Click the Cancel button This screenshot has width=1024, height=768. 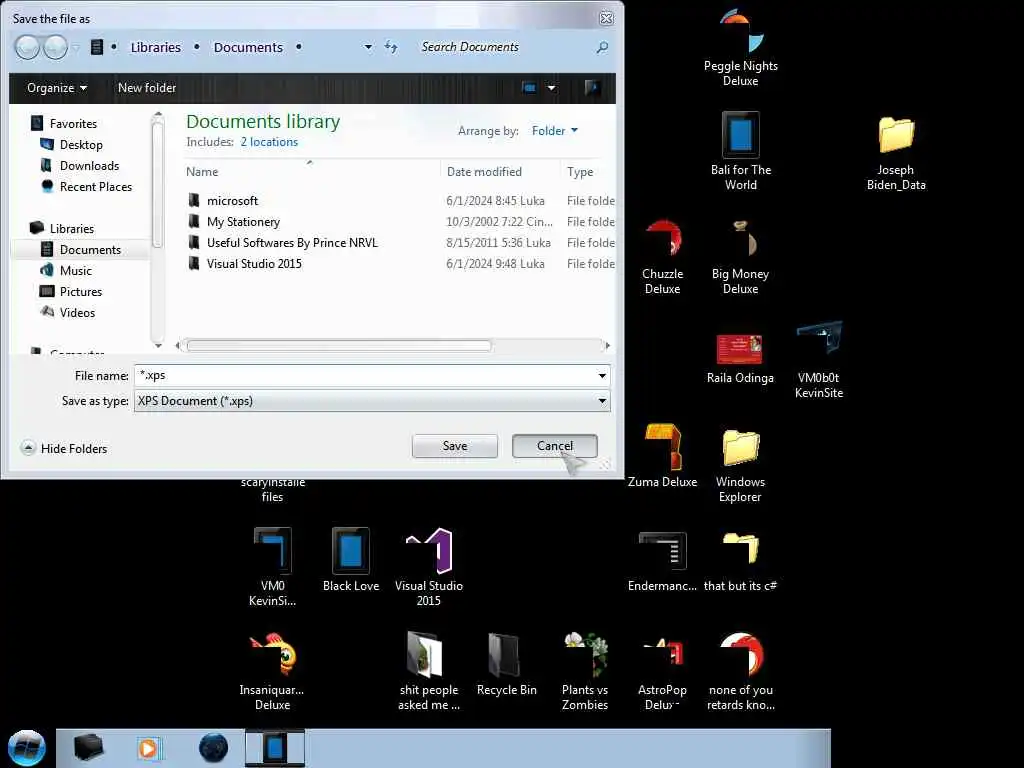pos(554,446)
